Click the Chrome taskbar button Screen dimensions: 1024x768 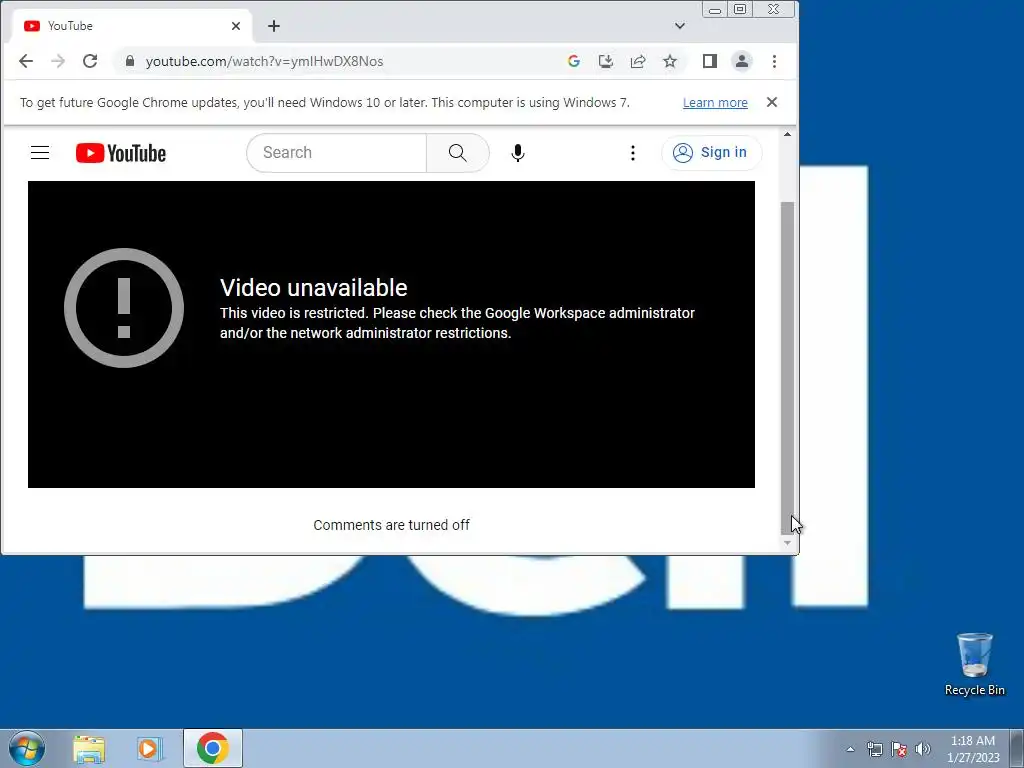click(x=213, y=748)
